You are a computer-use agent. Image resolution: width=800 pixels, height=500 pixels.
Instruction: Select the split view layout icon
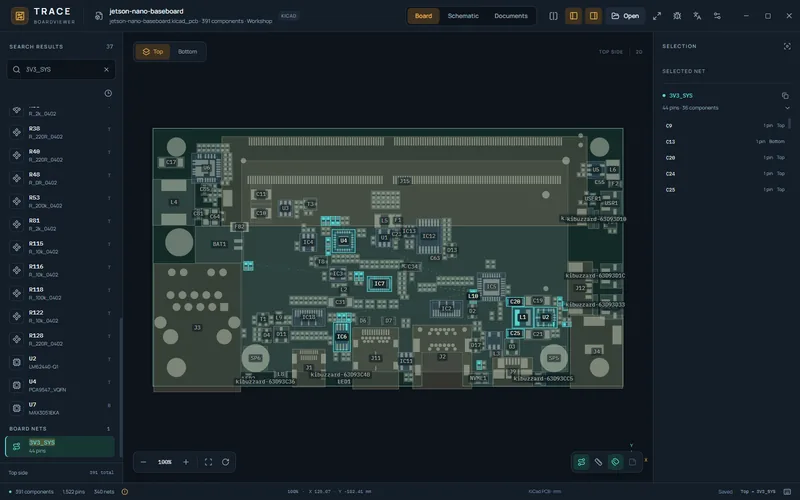click(x=553, y=16)
